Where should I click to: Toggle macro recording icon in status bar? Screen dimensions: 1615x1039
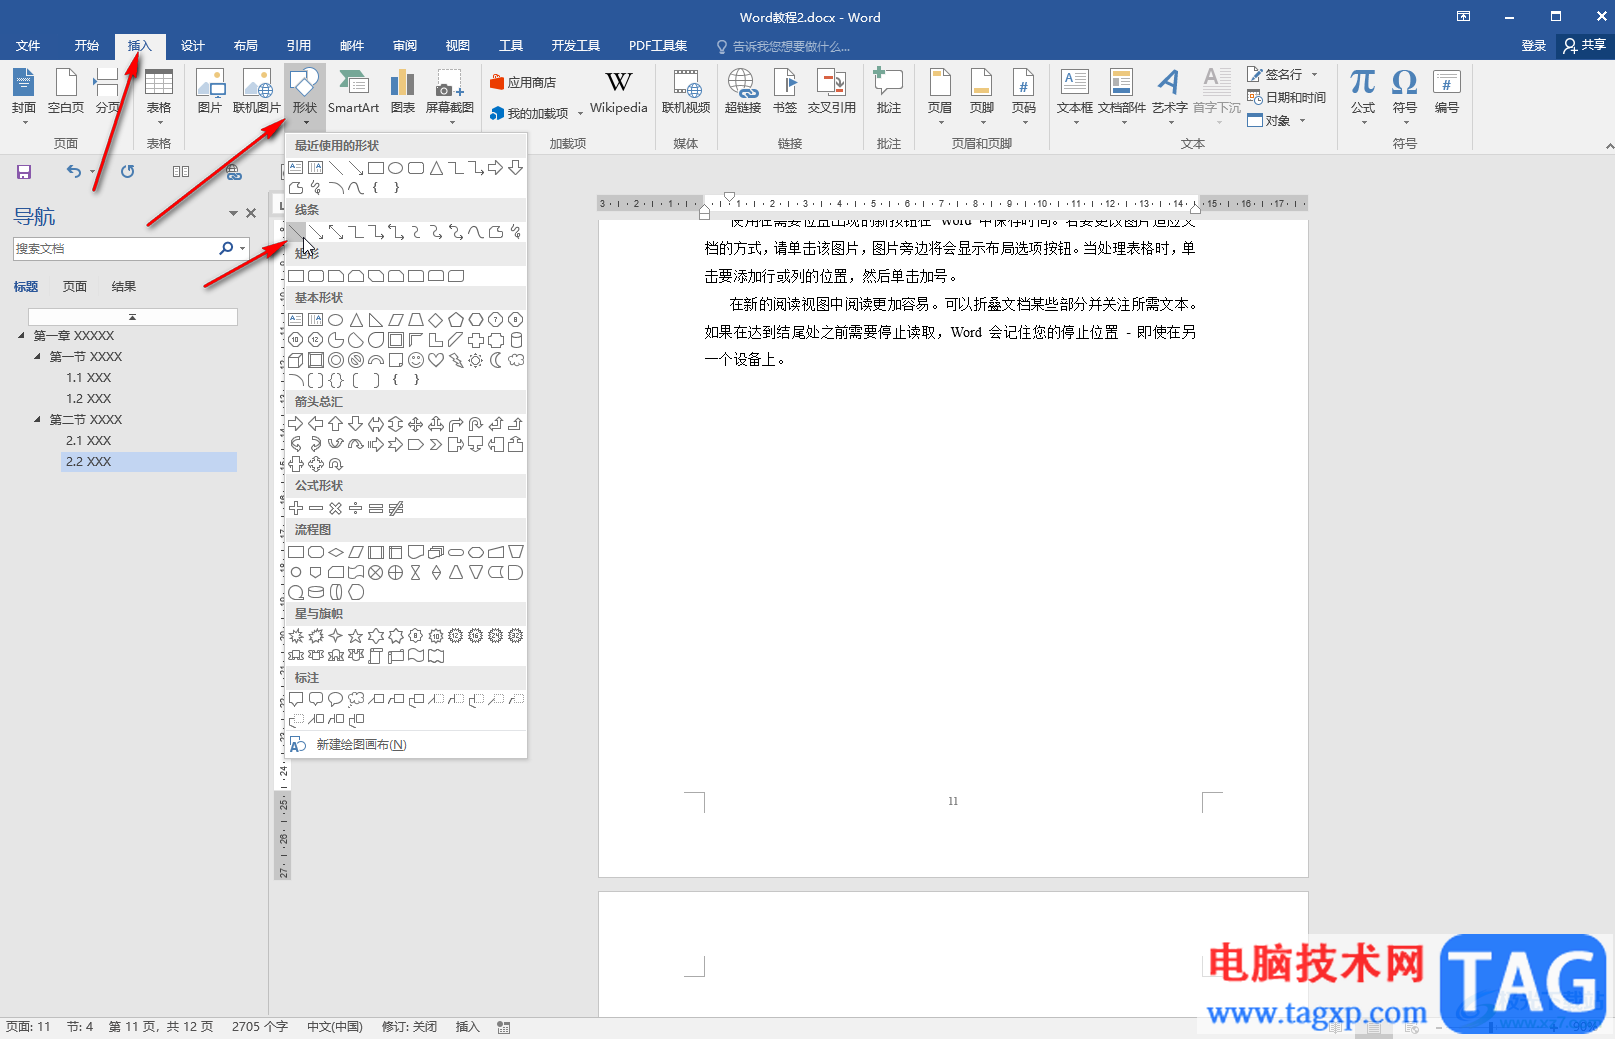[504, 1027]
